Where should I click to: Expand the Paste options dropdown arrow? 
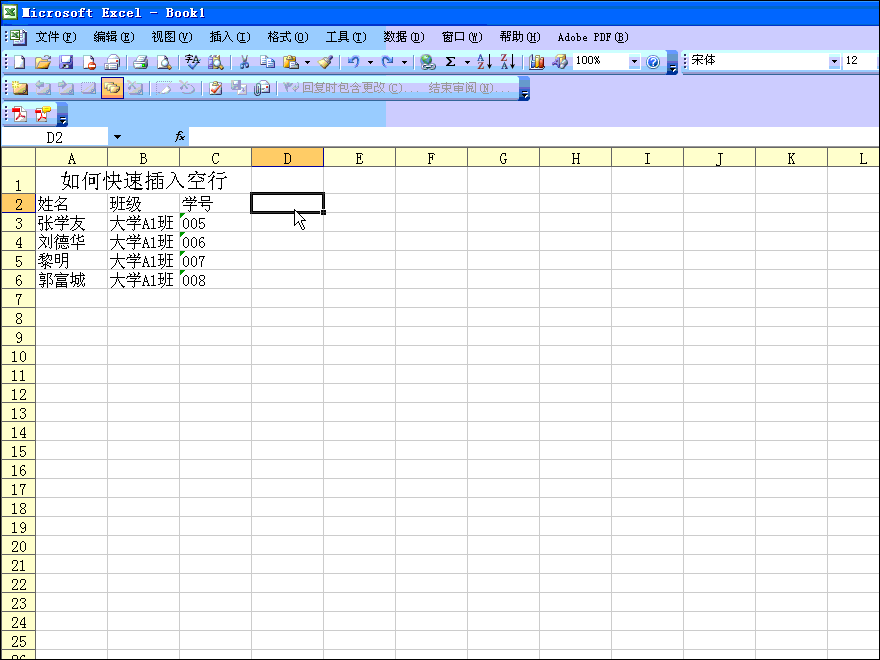point(307,62)
